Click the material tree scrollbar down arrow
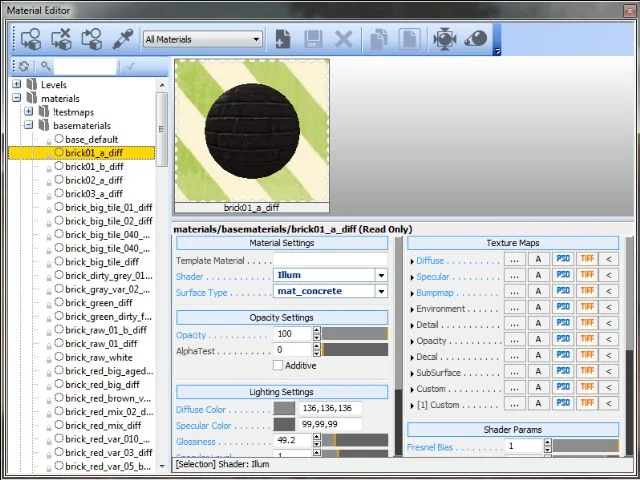 point(162,466)
